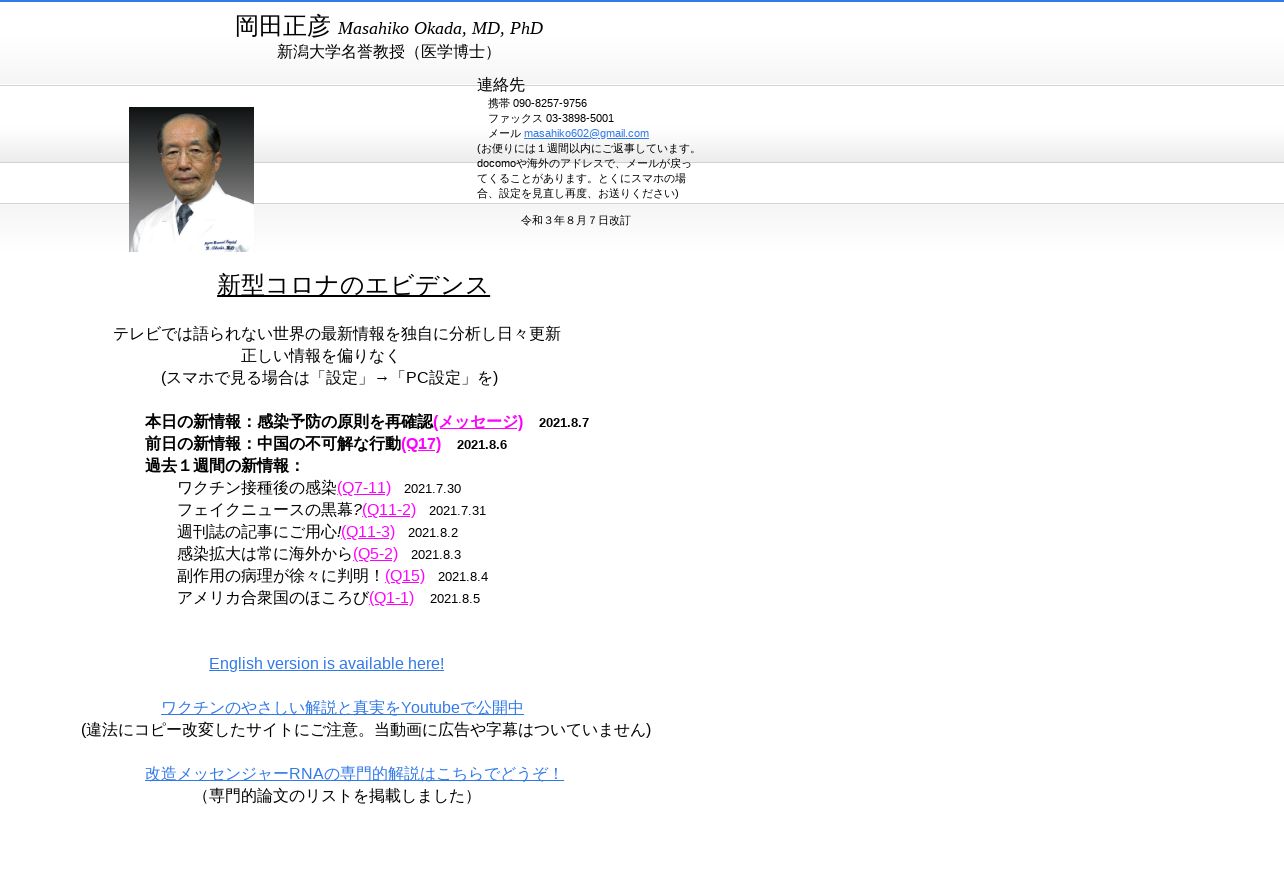Open the modified messenger RNA explanation link
This screenshot has height=895, width=1284.
[354, 774]
